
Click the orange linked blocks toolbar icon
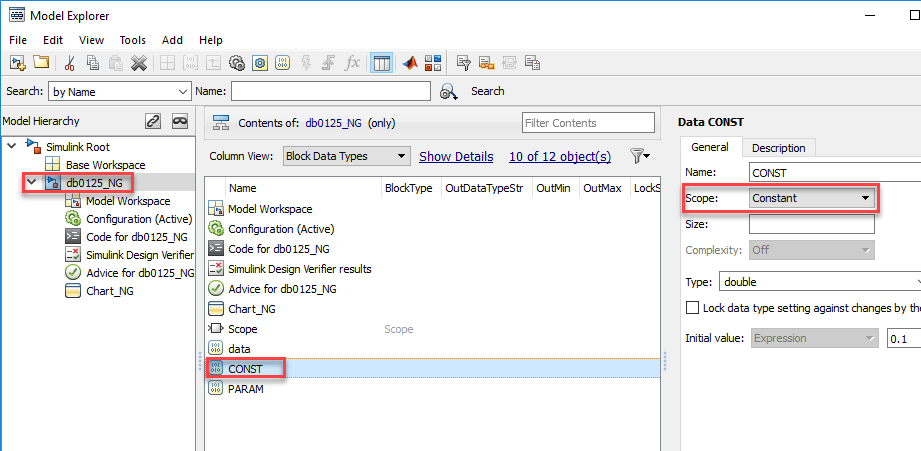(487, 63)
